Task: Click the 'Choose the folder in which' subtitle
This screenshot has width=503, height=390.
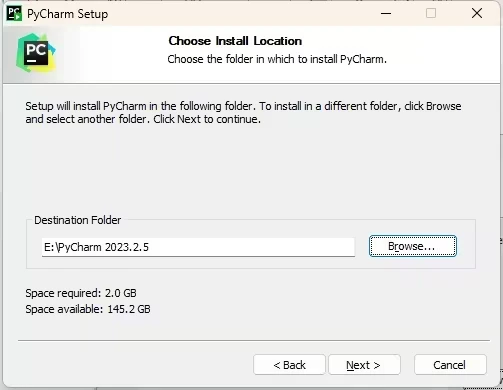Action: tap(277, 59)
